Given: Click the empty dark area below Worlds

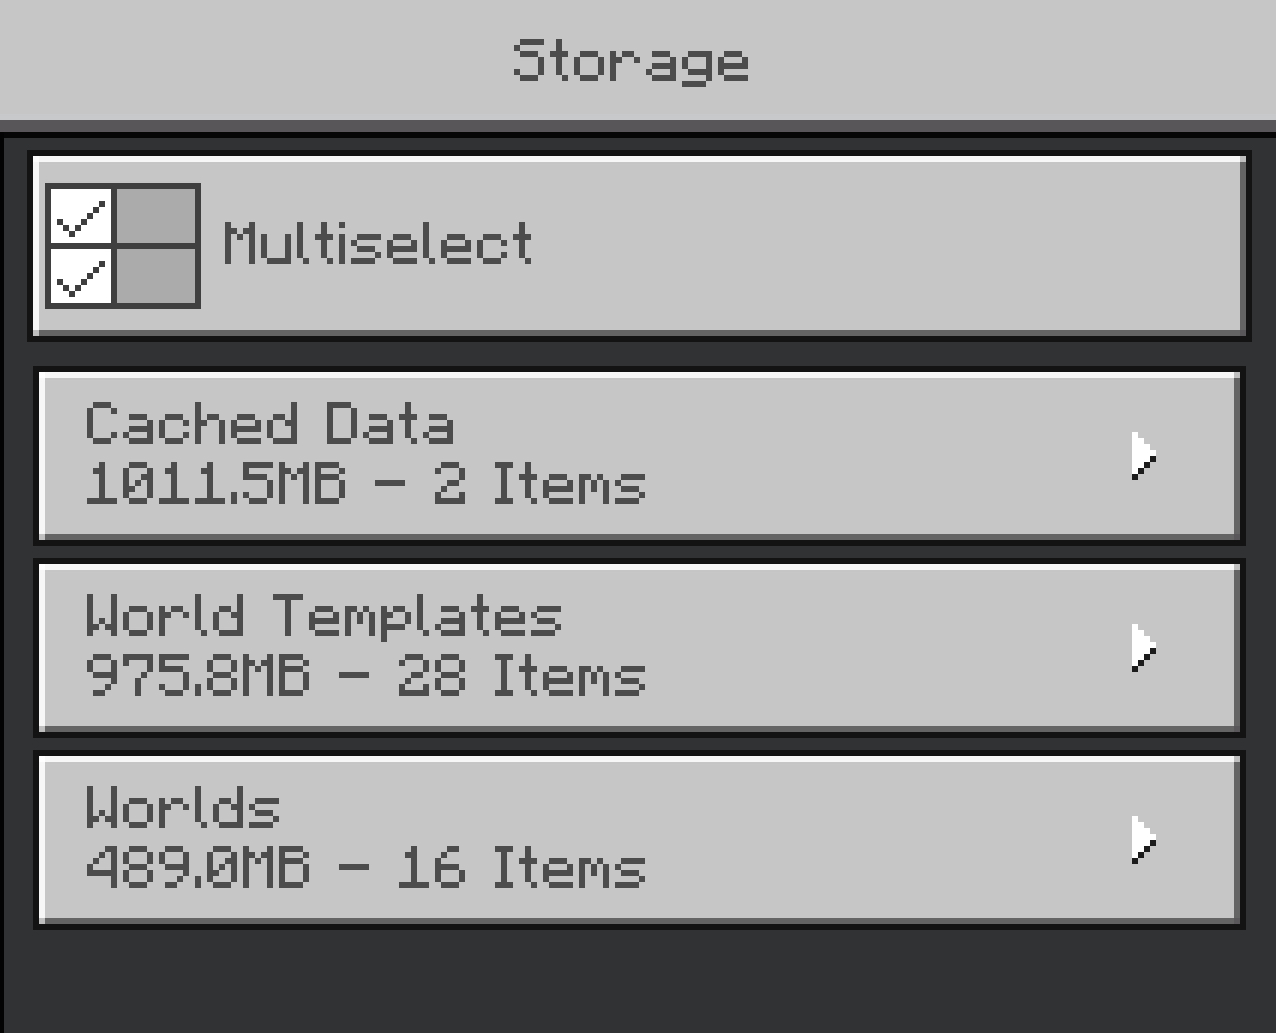Looking at the screenshot, I should pyautogui.click(x=640, y=982).
